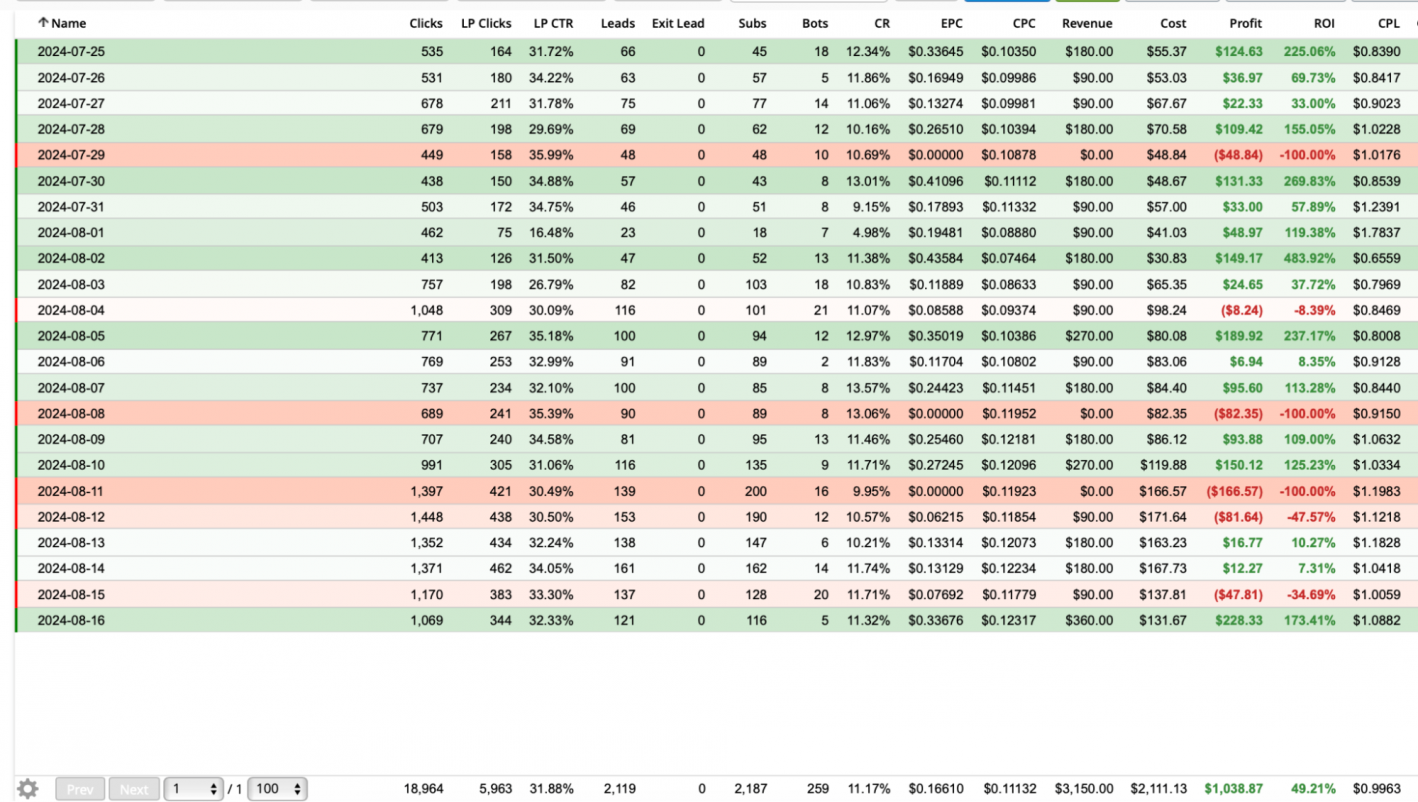The width and height of the screenshot is (1418, 802).
Task: Go to previous page with Prev button
Action: tap(80, 789)
